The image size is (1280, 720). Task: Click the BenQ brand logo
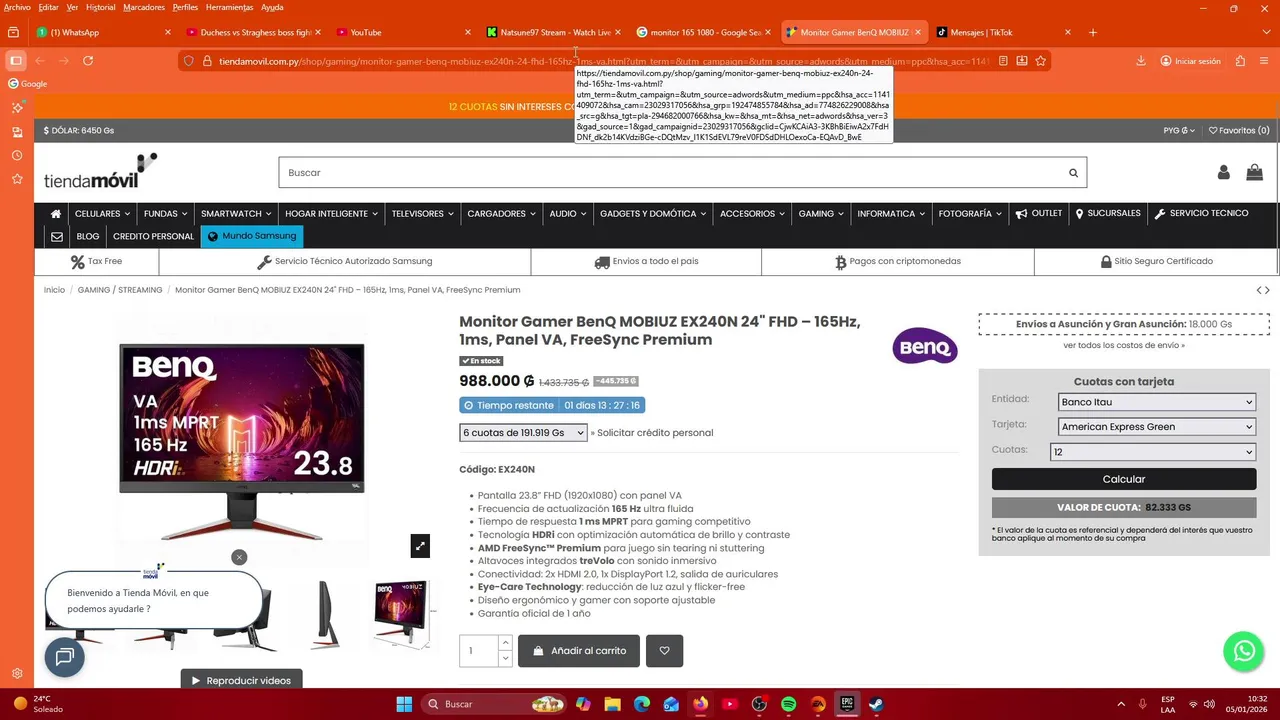(925, 347)
